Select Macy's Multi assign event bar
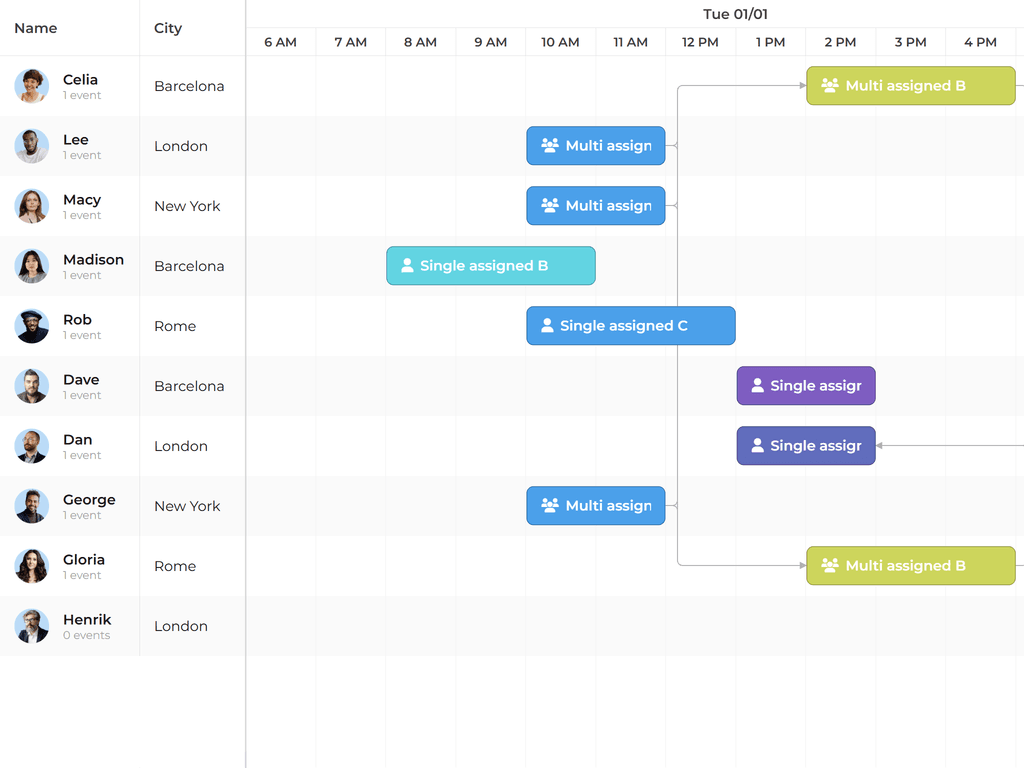Viewport: 1024px width, 768px height. tap(595, 205)
